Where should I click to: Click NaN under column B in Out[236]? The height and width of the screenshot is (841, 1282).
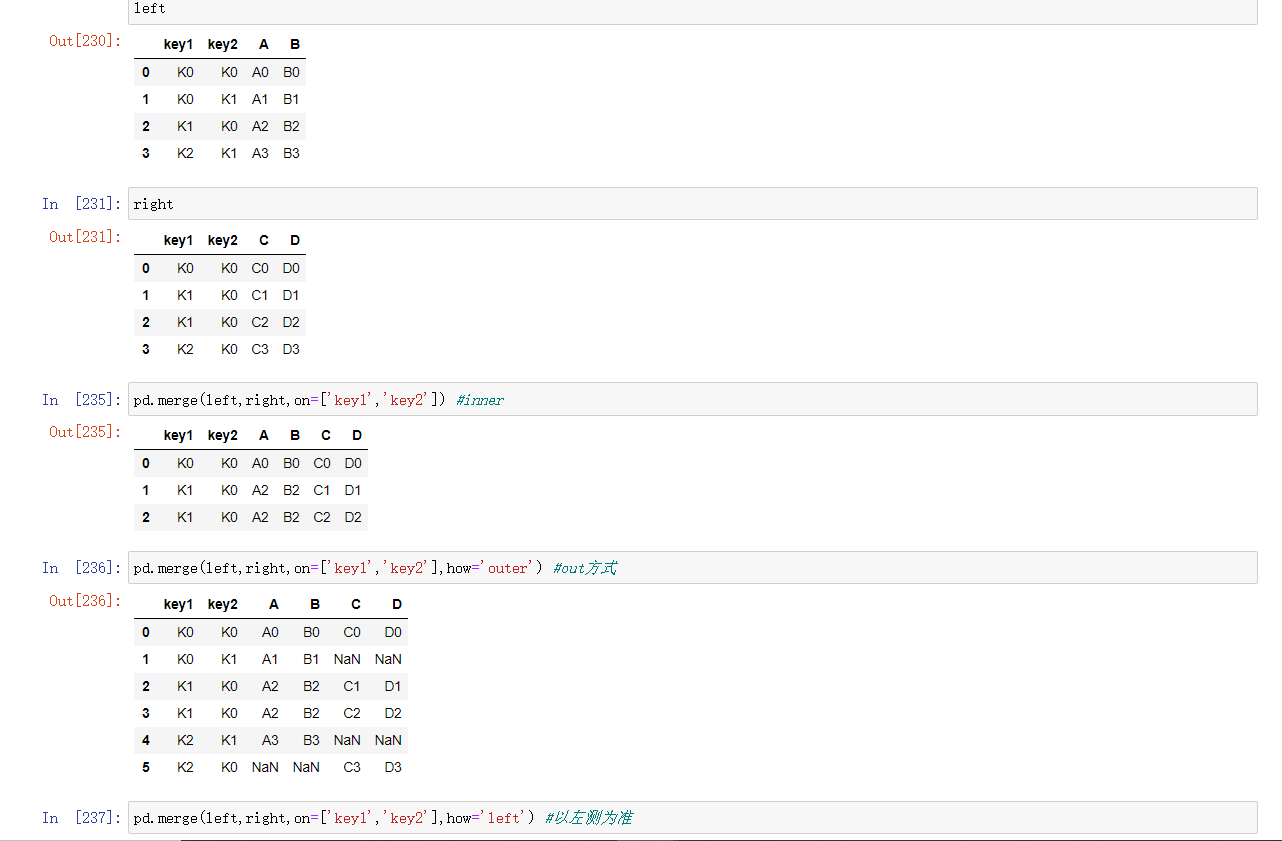pyautogui.click(x=306, y=767)
